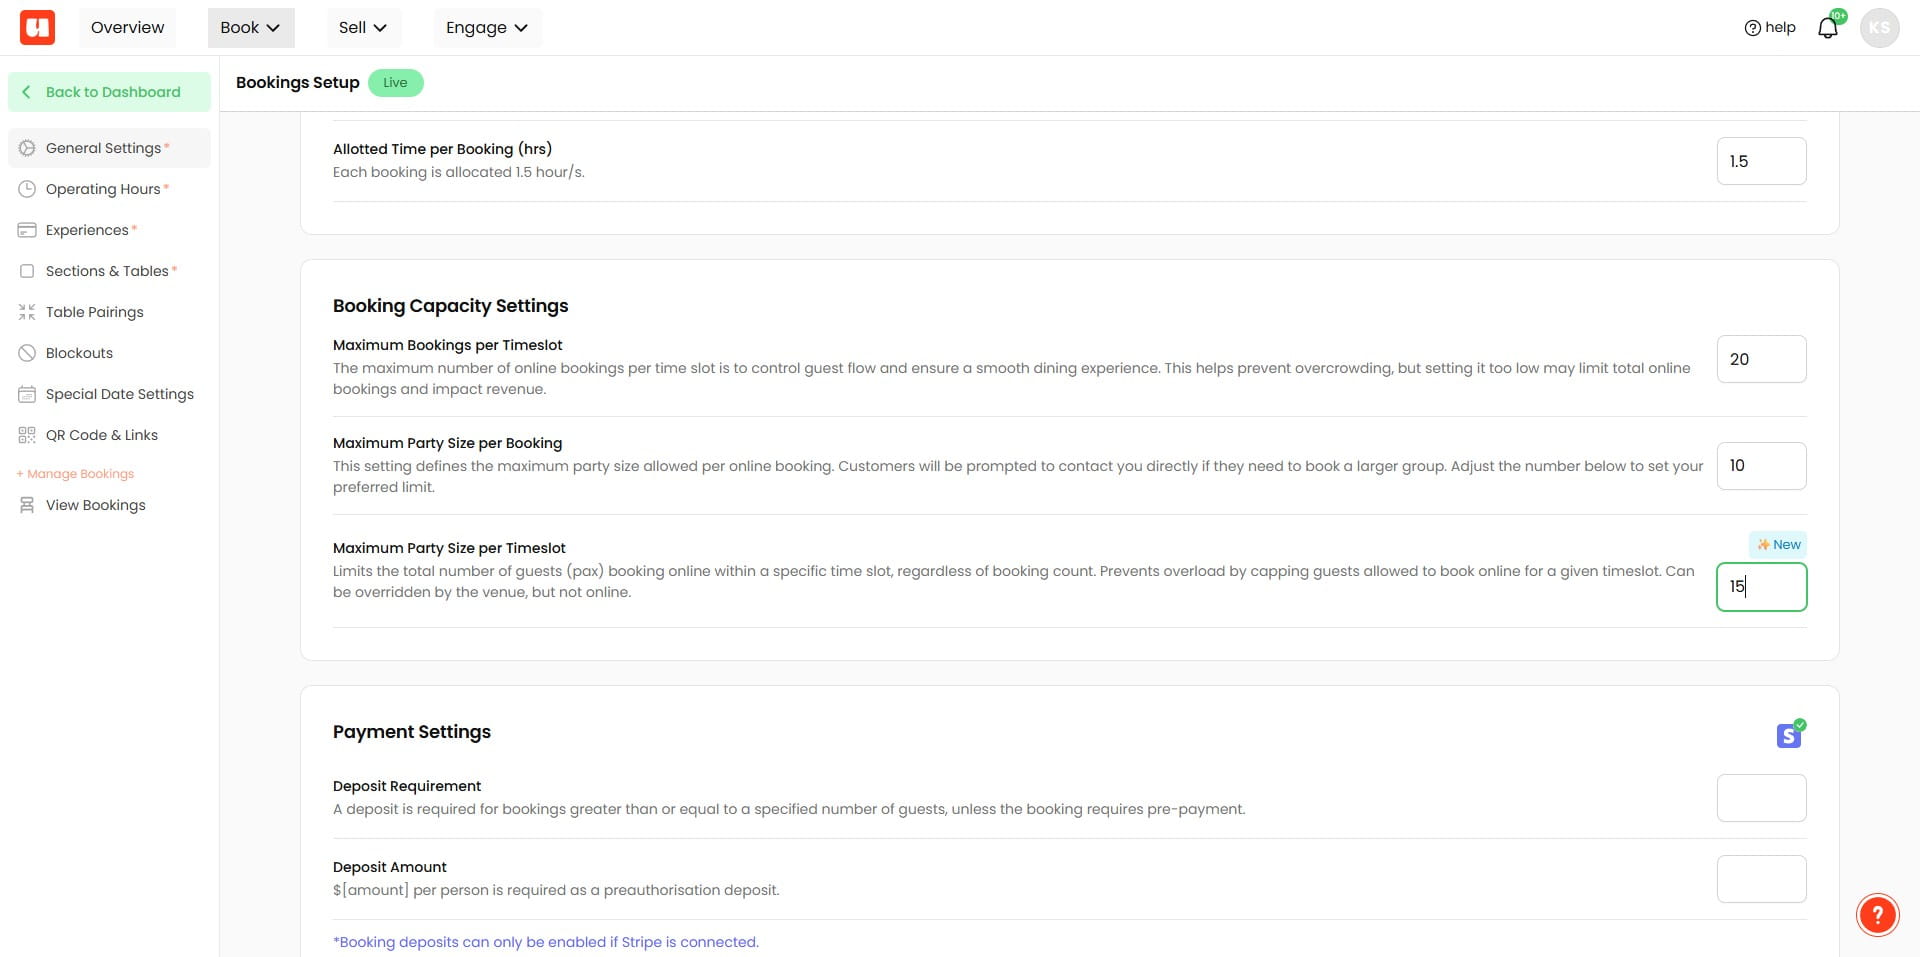
Task: Click the Manage Bookings label
Action: coord(76,474)
